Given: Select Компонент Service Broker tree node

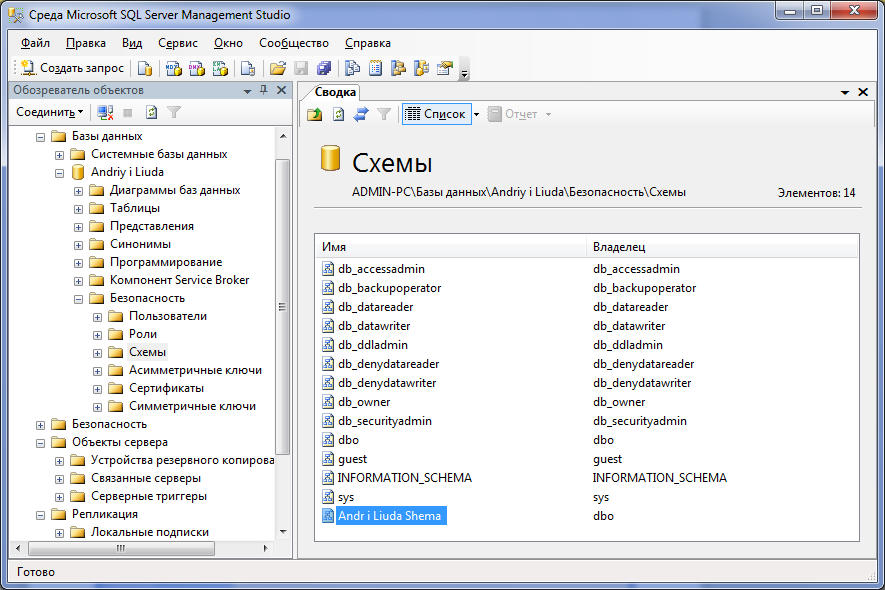Looking at the screenshot, I should click(x=179, y=280).
